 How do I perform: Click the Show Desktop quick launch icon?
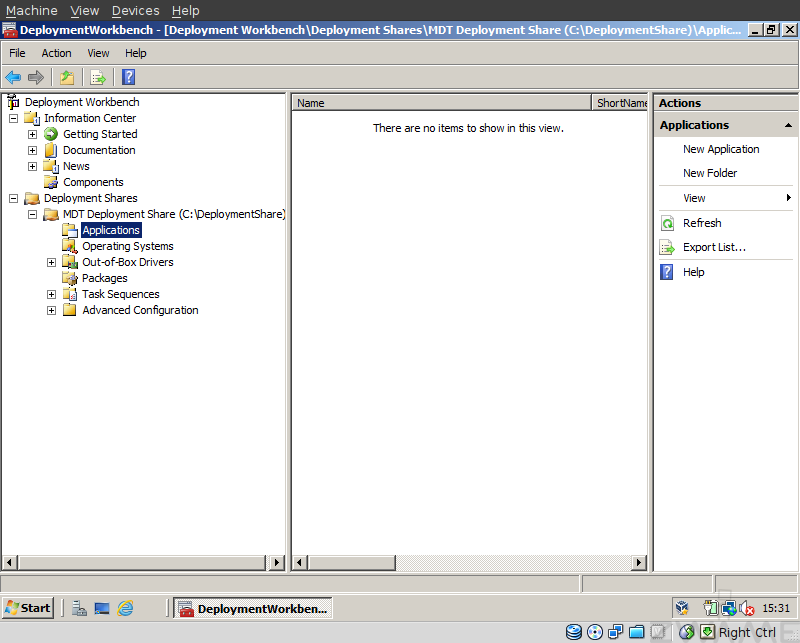coord(102,608)
